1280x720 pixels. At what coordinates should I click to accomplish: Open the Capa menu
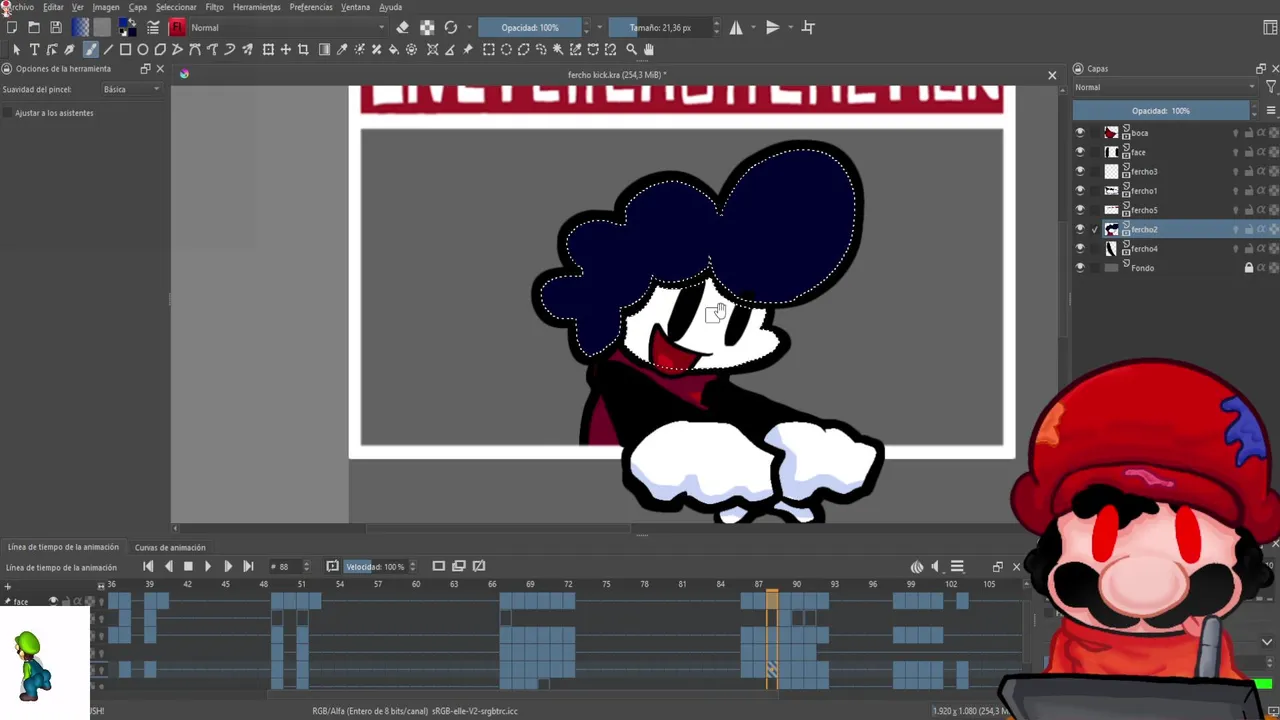point(137,7)
